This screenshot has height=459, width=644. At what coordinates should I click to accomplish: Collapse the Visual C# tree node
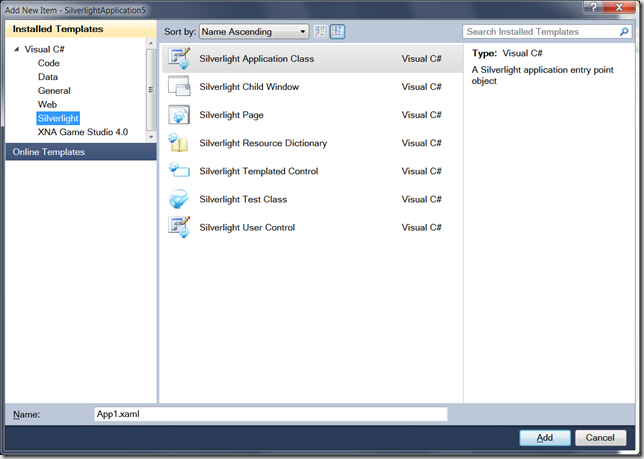[x=16, y=49]
